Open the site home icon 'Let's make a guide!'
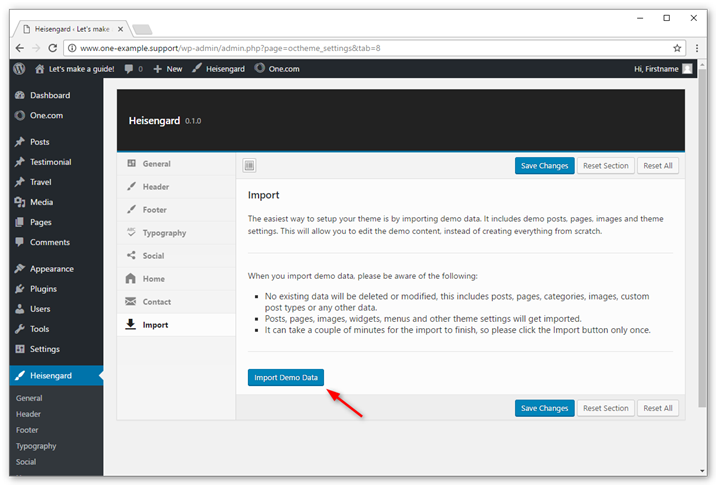Screen dimensions: 716x485 pyautogui.click(x=74, y=69)
